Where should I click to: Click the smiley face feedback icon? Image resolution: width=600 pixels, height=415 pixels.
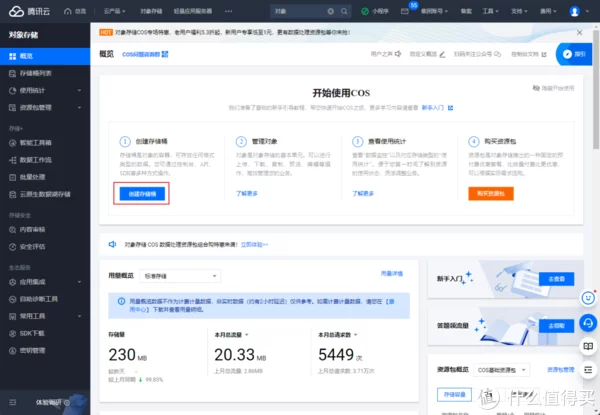588,298
